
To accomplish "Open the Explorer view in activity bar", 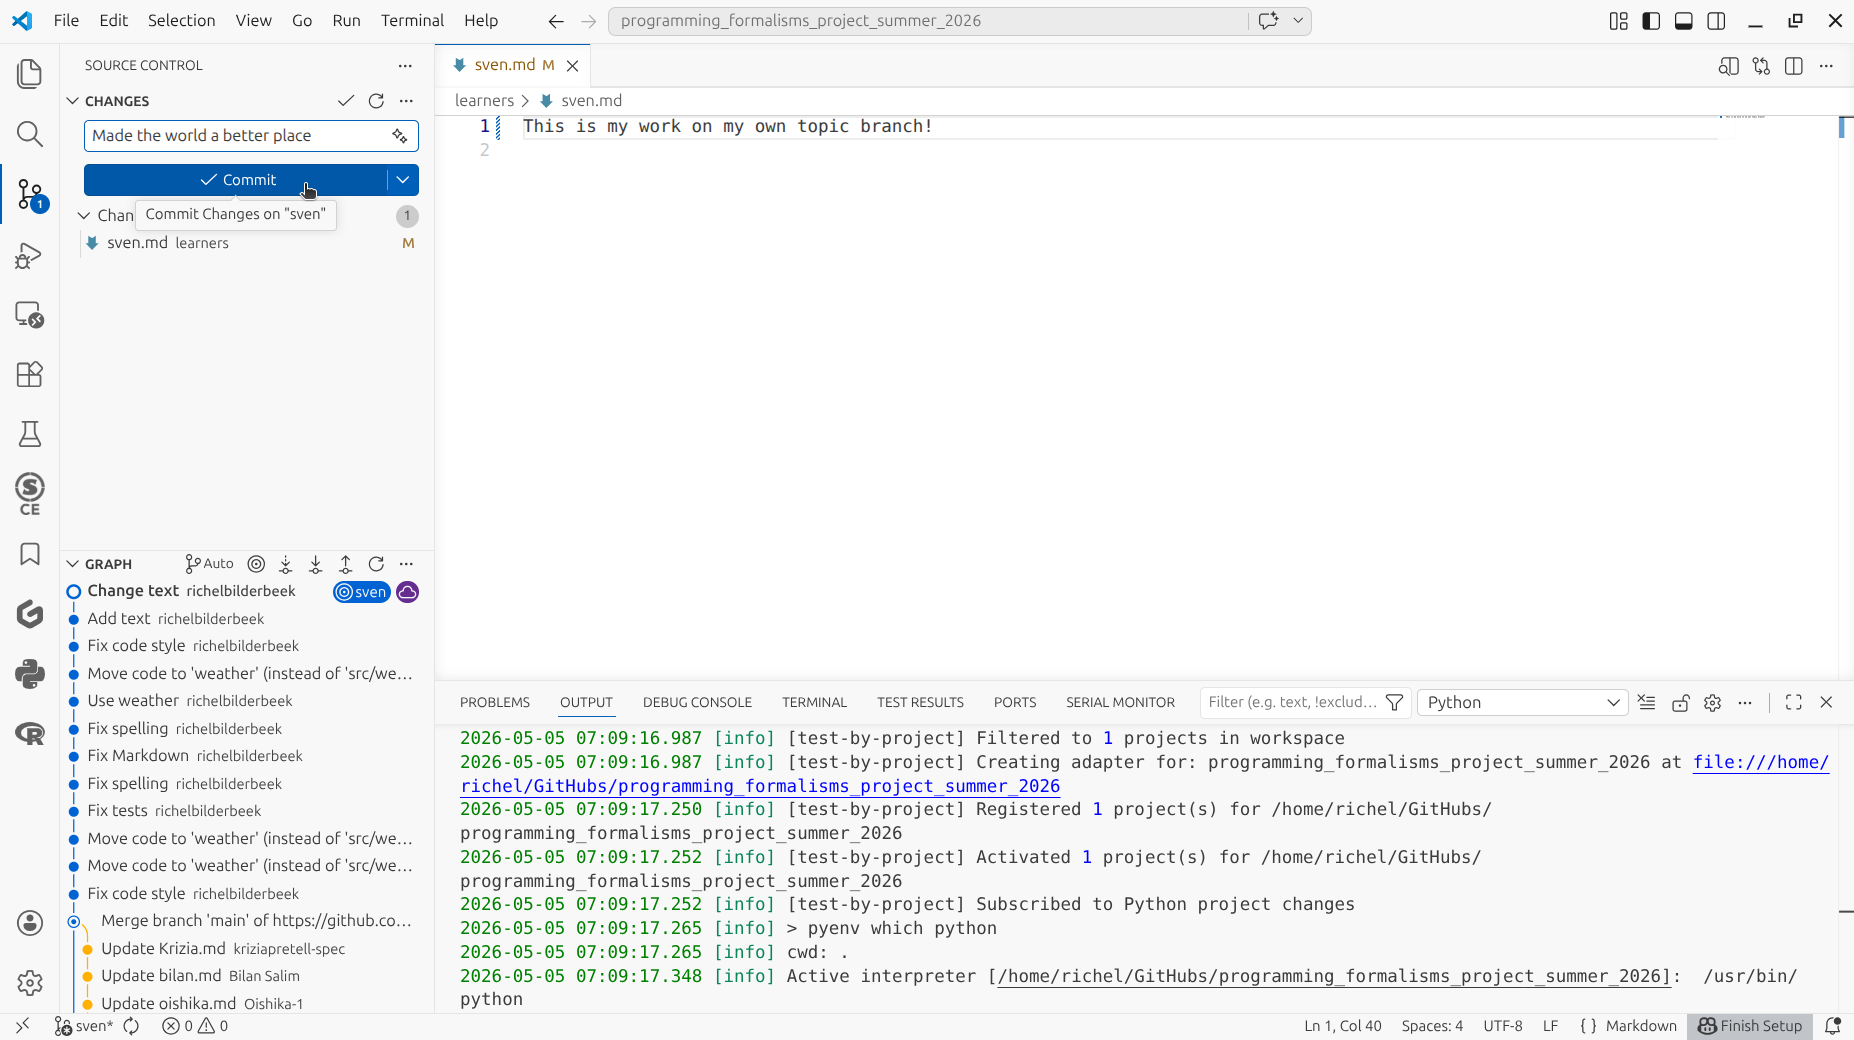I will point(30,74).
